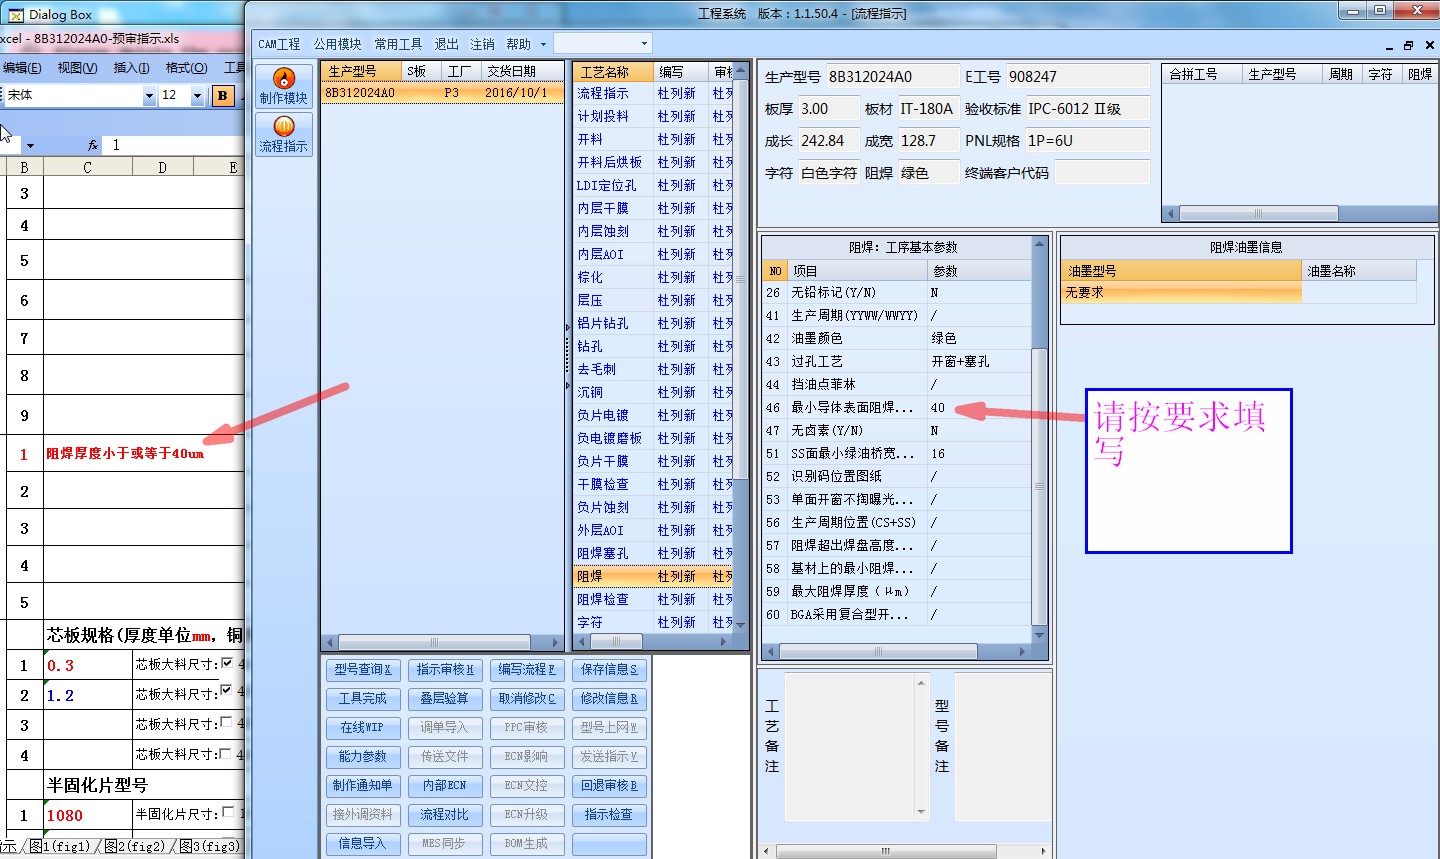Switch to Excel sheet tab 图1(fig1)
This screenshot has height=859, width=1440.
click(x=60, y=846)
